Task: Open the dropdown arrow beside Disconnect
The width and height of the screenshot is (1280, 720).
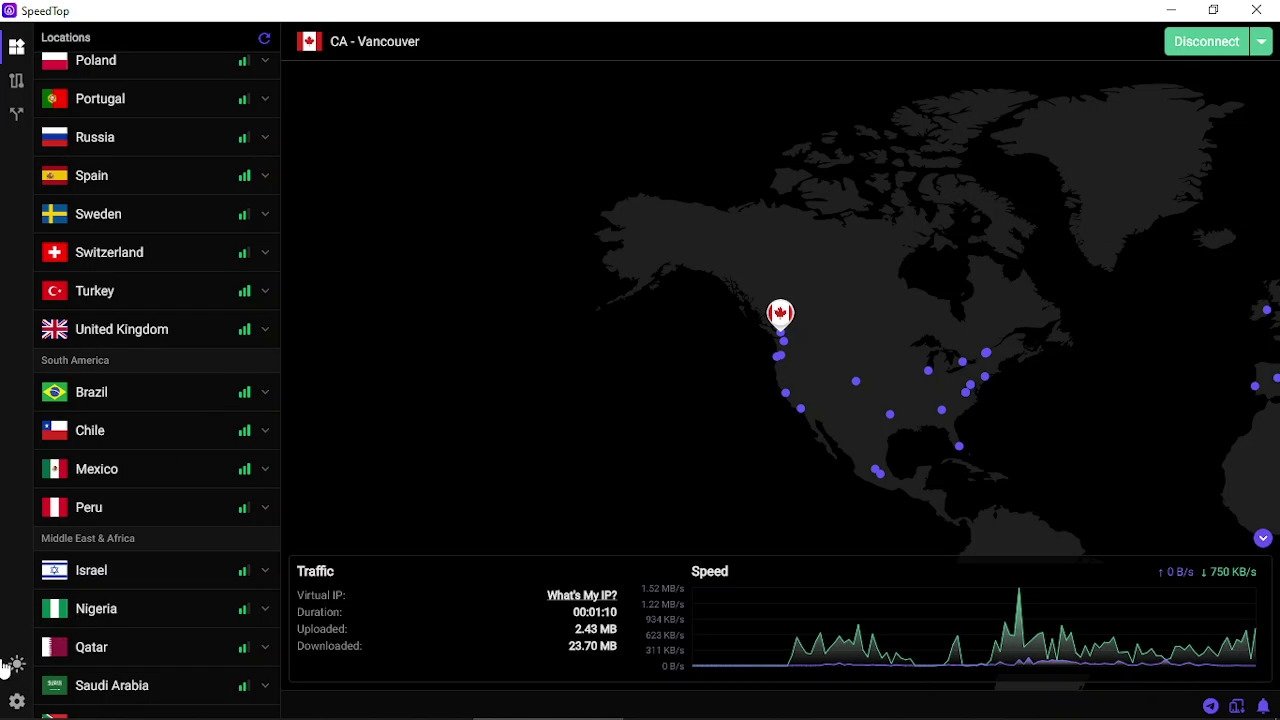Action: point(1261,41)
